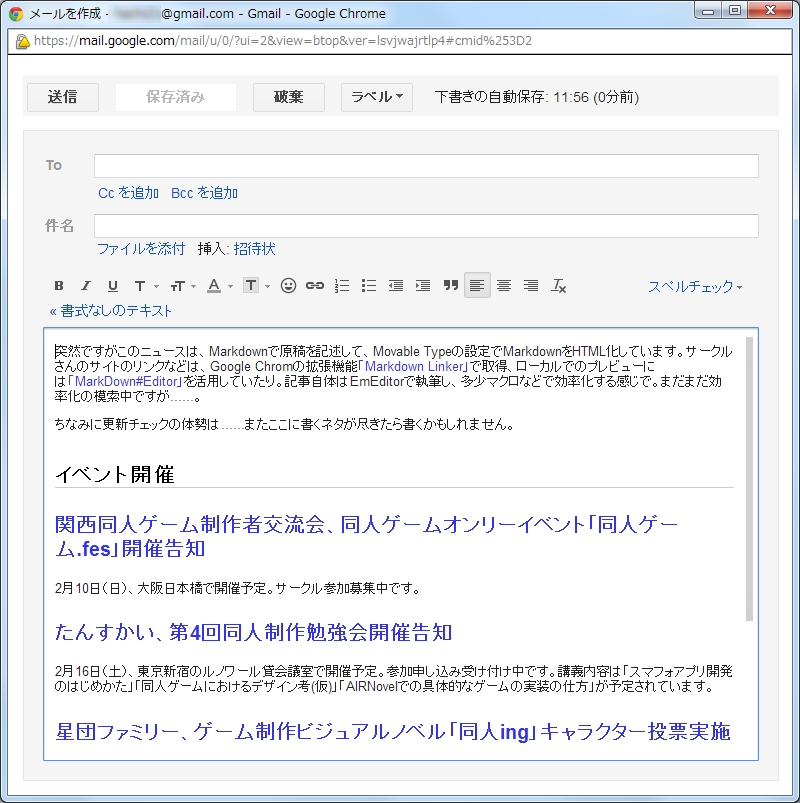Image resolution: width=800 pixels, height=803 pixels.
Task: Create a numbered list
Action: [340, 285]
